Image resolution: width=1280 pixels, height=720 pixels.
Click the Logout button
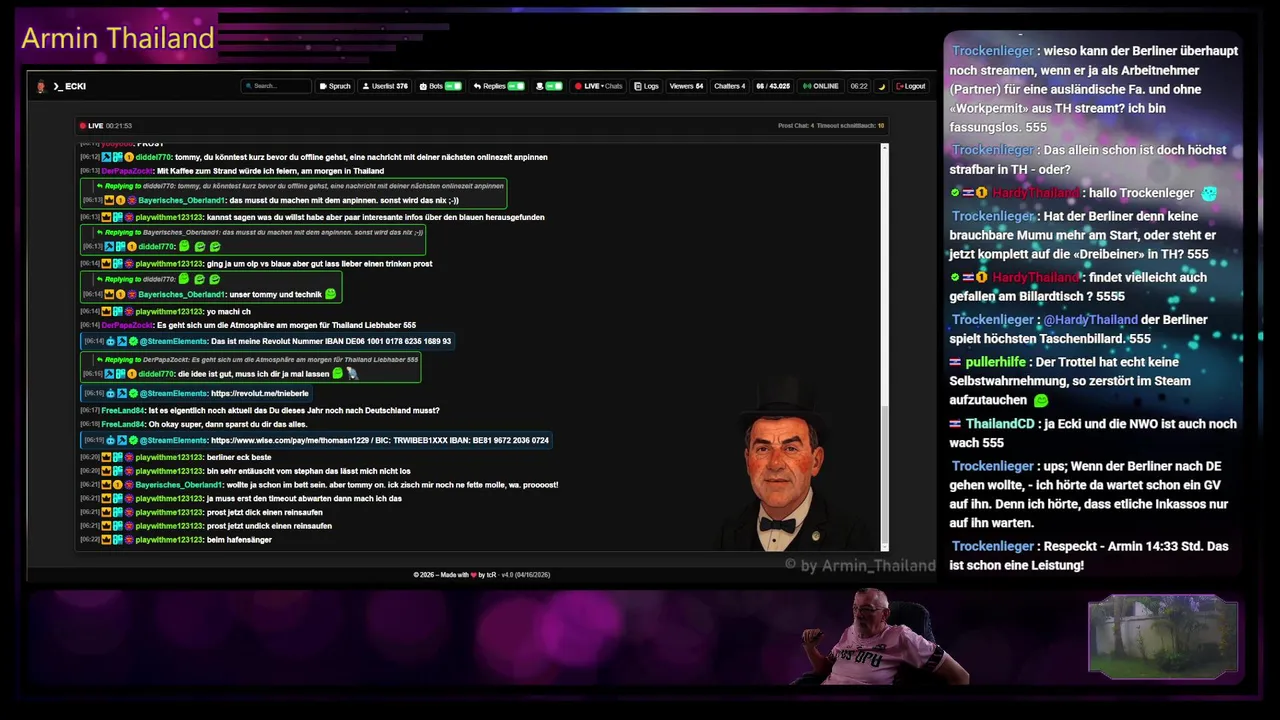[910, 86]
